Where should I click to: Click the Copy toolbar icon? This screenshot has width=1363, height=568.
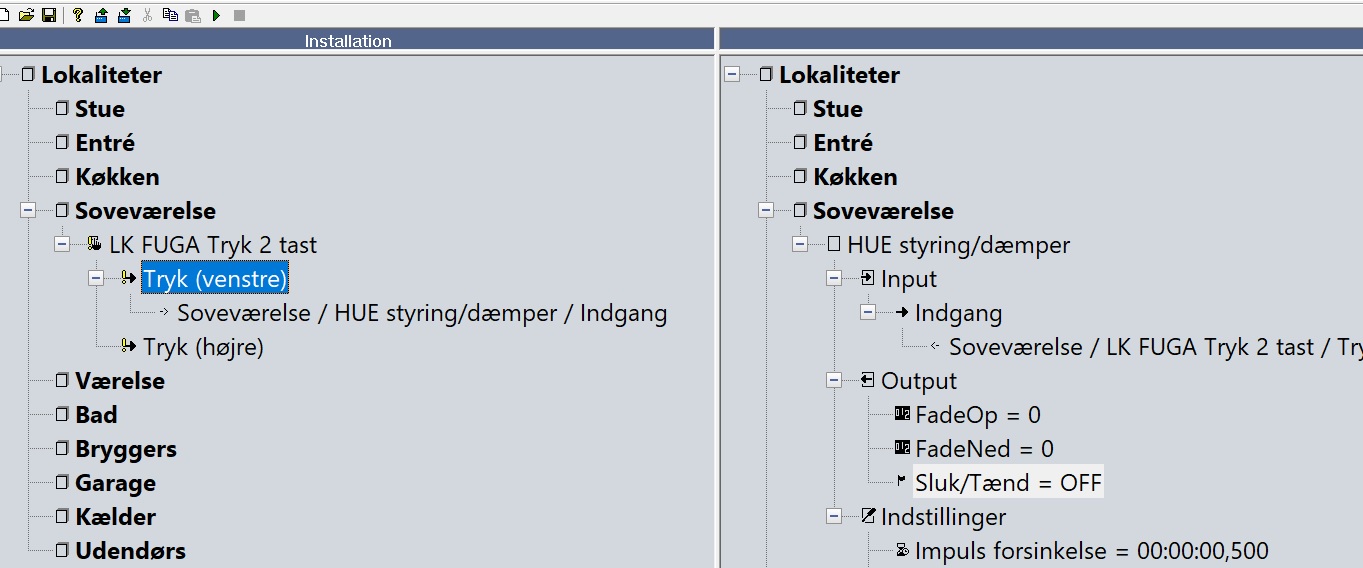(170, 15)
